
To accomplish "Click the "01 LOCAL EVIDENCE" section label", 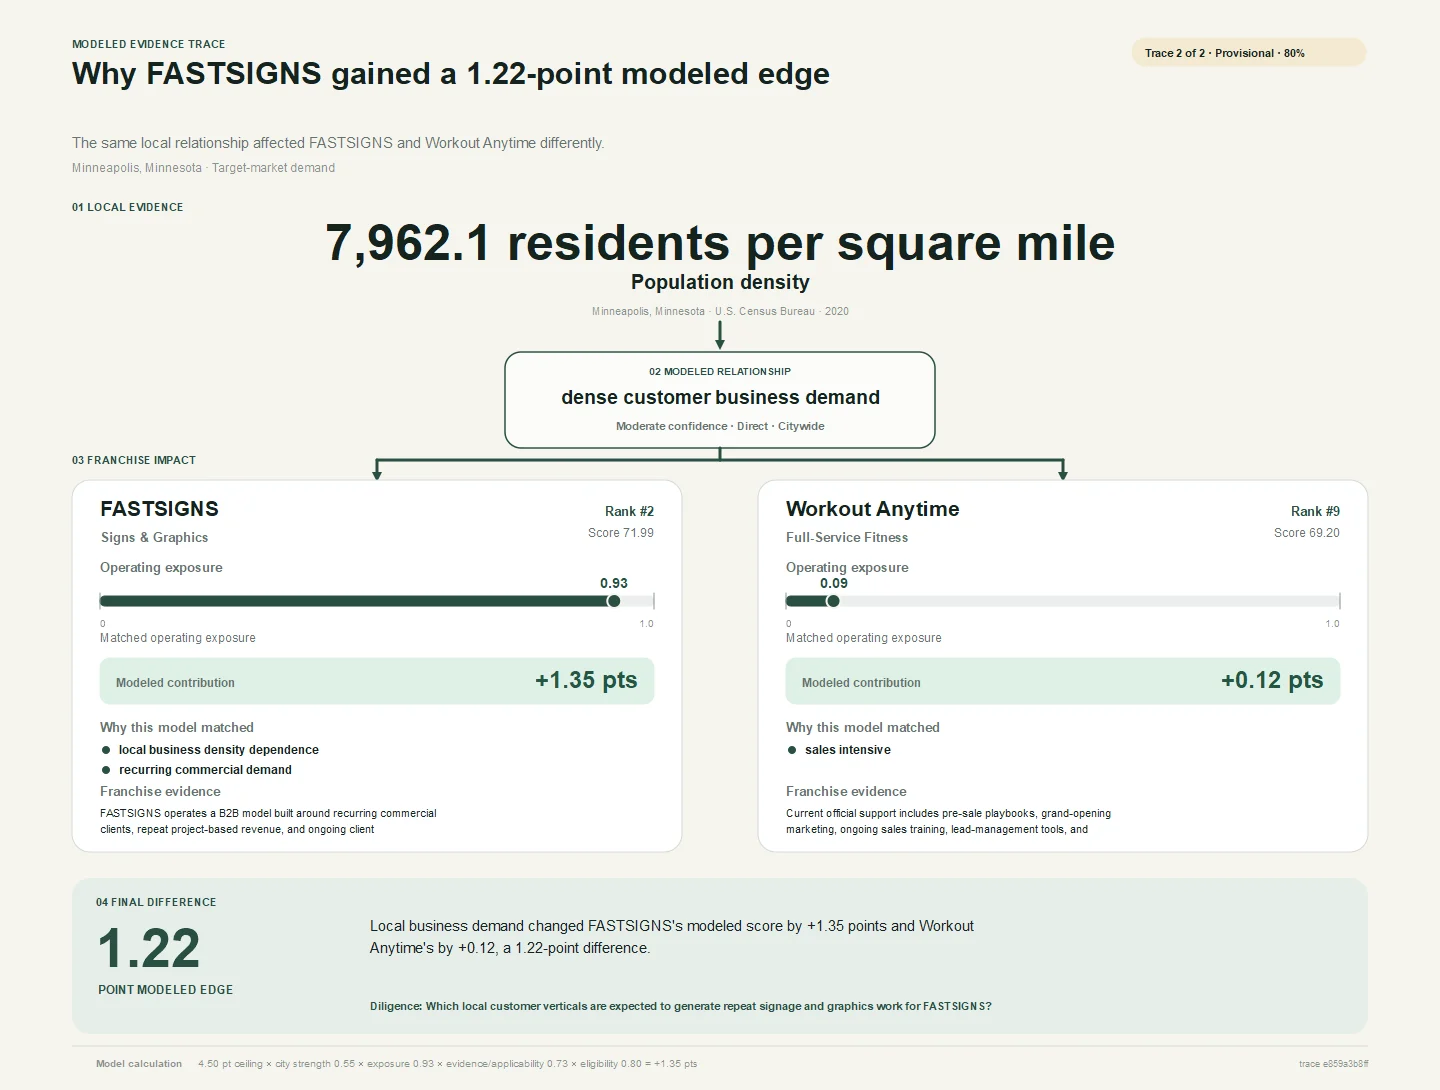I will 128,208.
